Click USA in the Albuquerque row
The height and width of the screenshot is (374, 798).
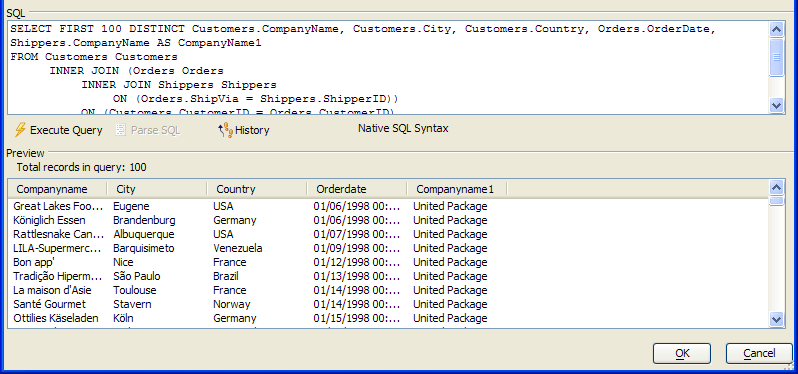(223, 235)
